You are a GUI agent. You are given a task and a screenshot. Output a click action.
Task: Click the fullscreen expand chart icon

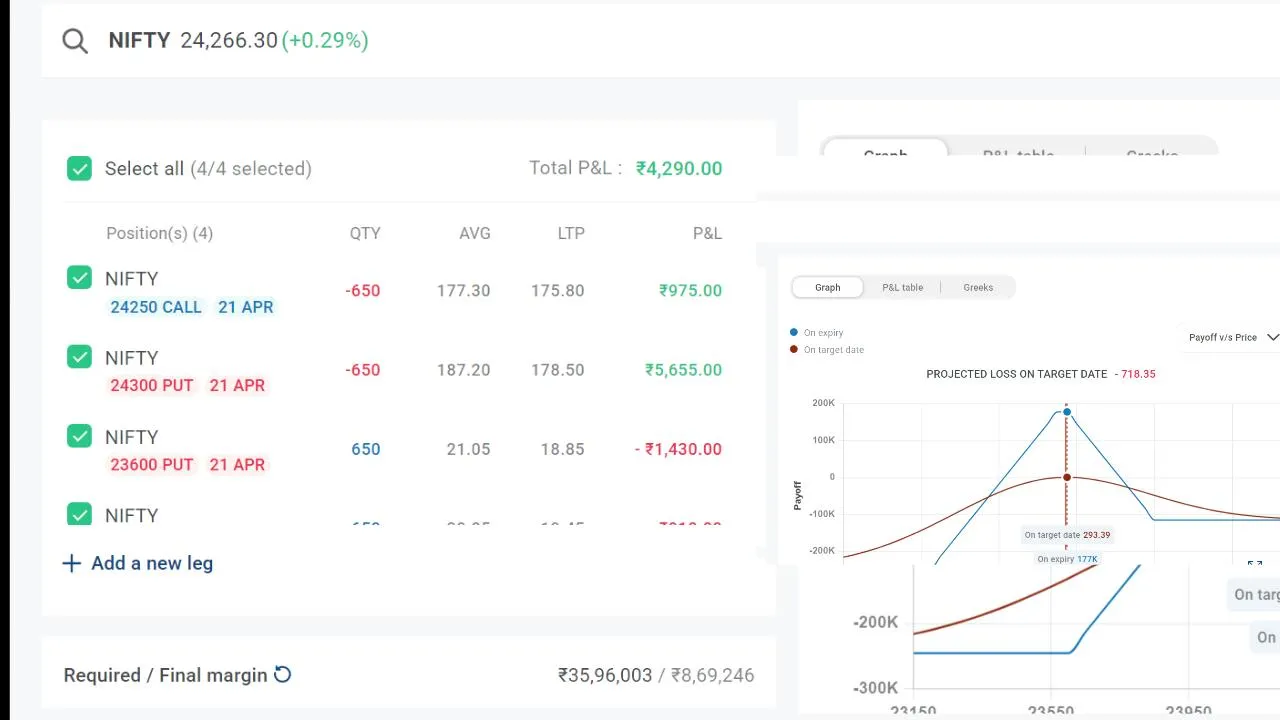(x=1255, y=565)
